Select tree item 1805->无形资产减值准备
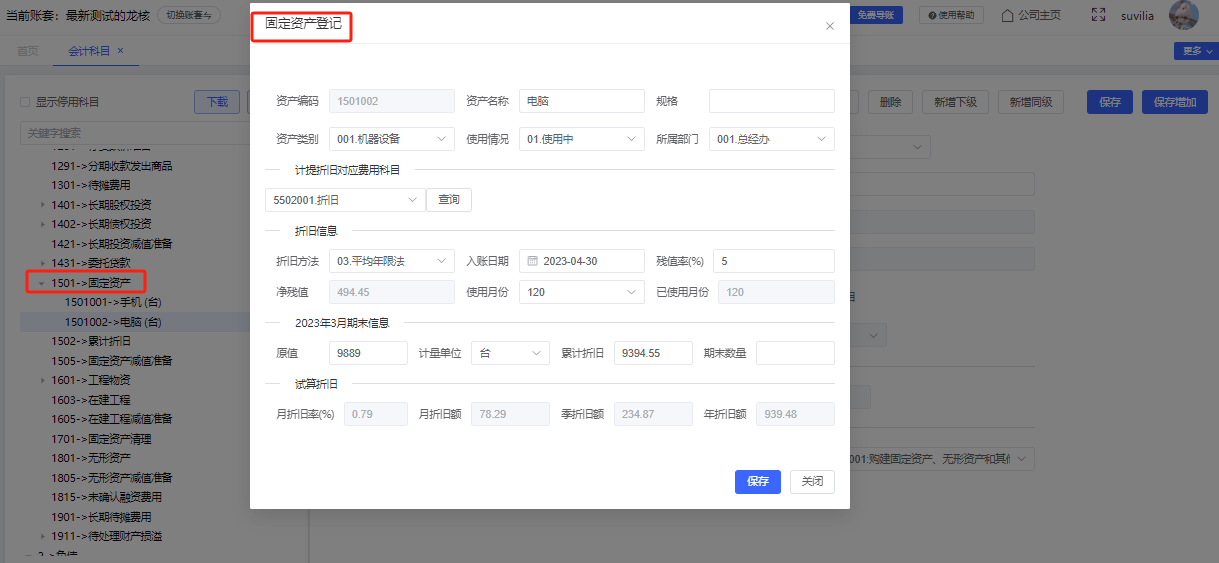 (112, 478)
